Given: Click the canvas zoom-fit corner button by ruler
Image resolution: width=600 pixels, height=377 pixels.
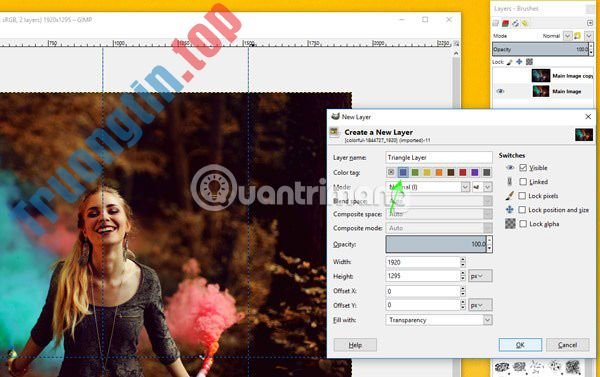Looking at the screenshot, I should tap(456, 44).
